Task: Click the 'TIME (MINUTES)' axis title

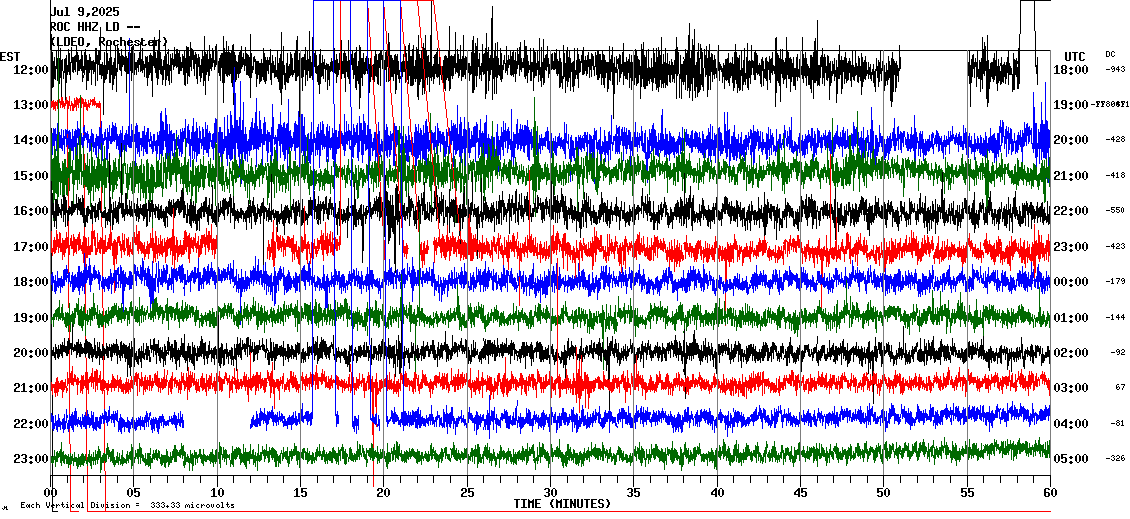Action: pos(562,504)
